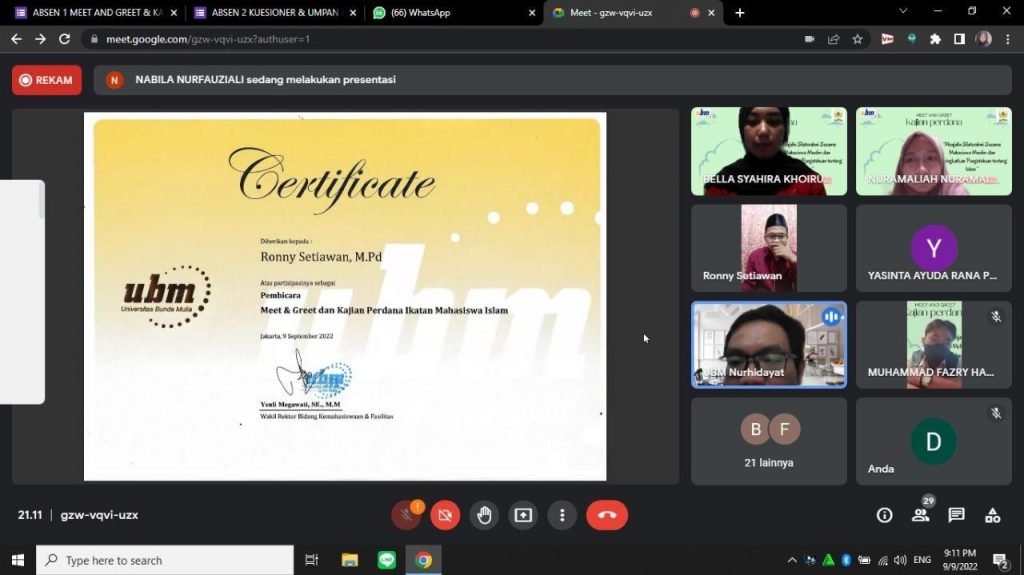Open the green extension icon in toolbar
The width and height of the screenshot is (1024, 575).
[912, 39]
